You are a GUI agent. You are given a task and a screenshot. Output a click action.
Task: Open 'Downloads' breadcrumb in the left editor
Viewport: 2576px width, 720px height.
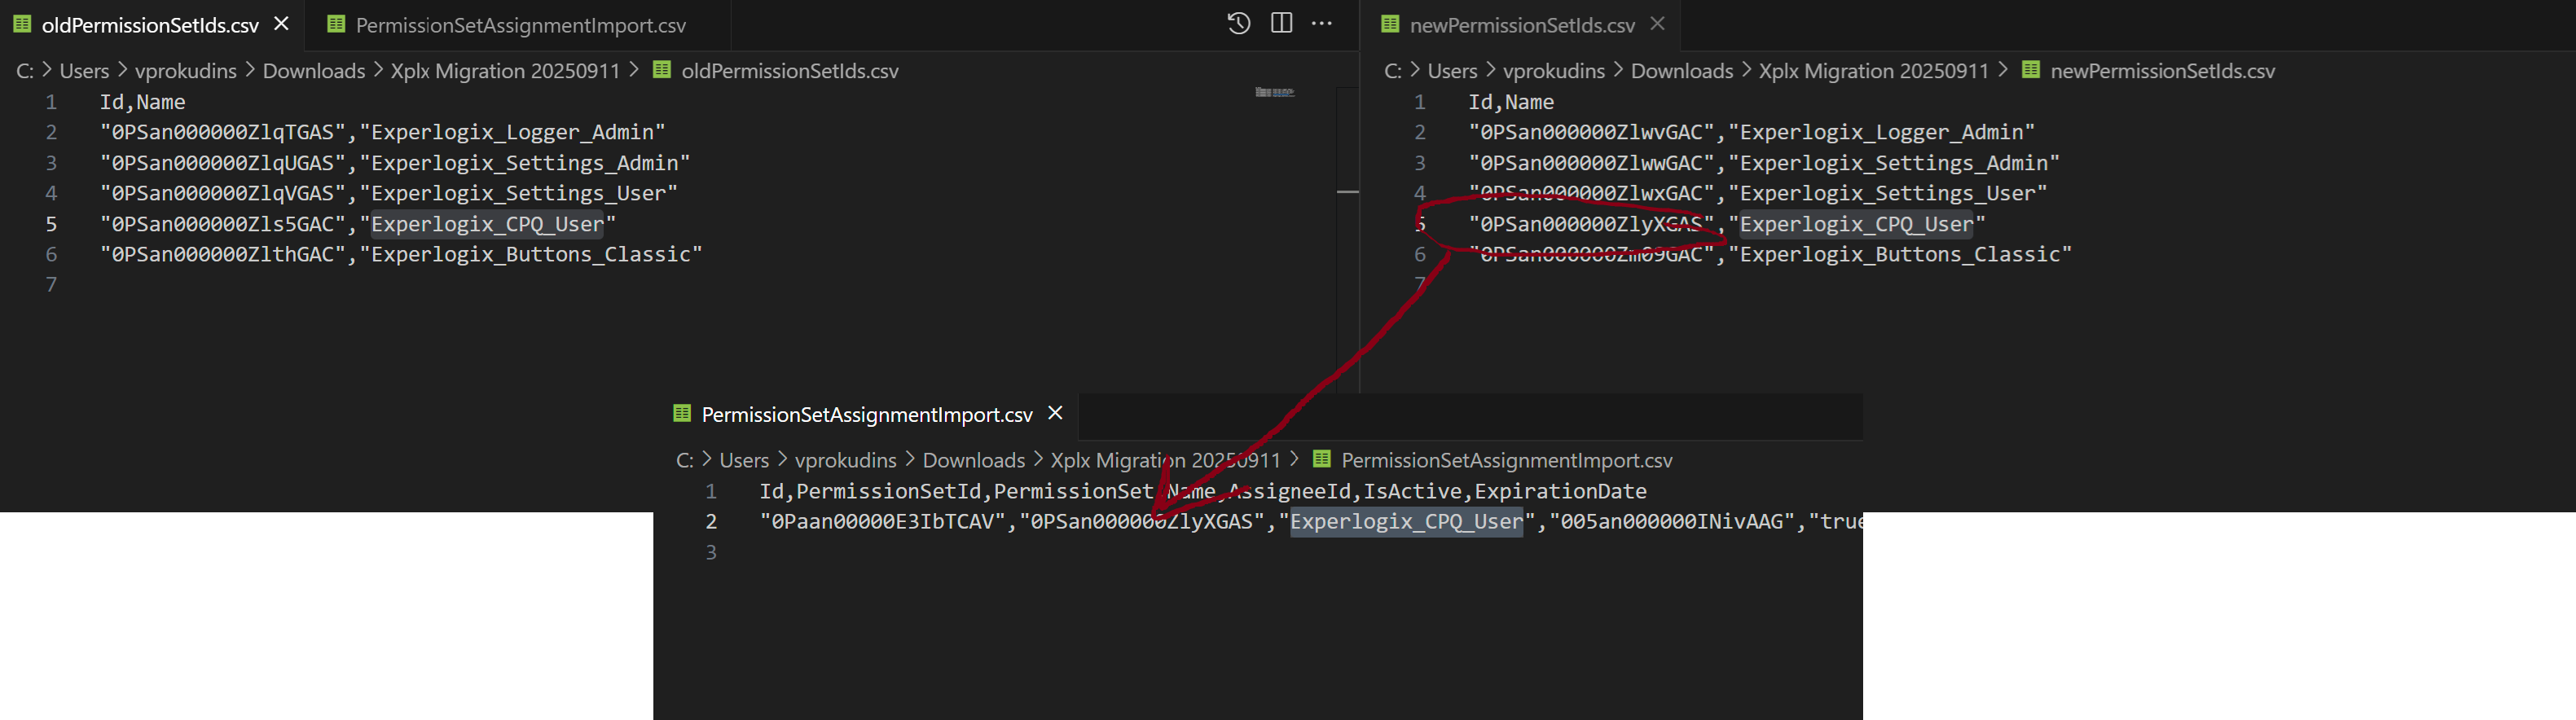pyautogui.click(x=314, y=71)
